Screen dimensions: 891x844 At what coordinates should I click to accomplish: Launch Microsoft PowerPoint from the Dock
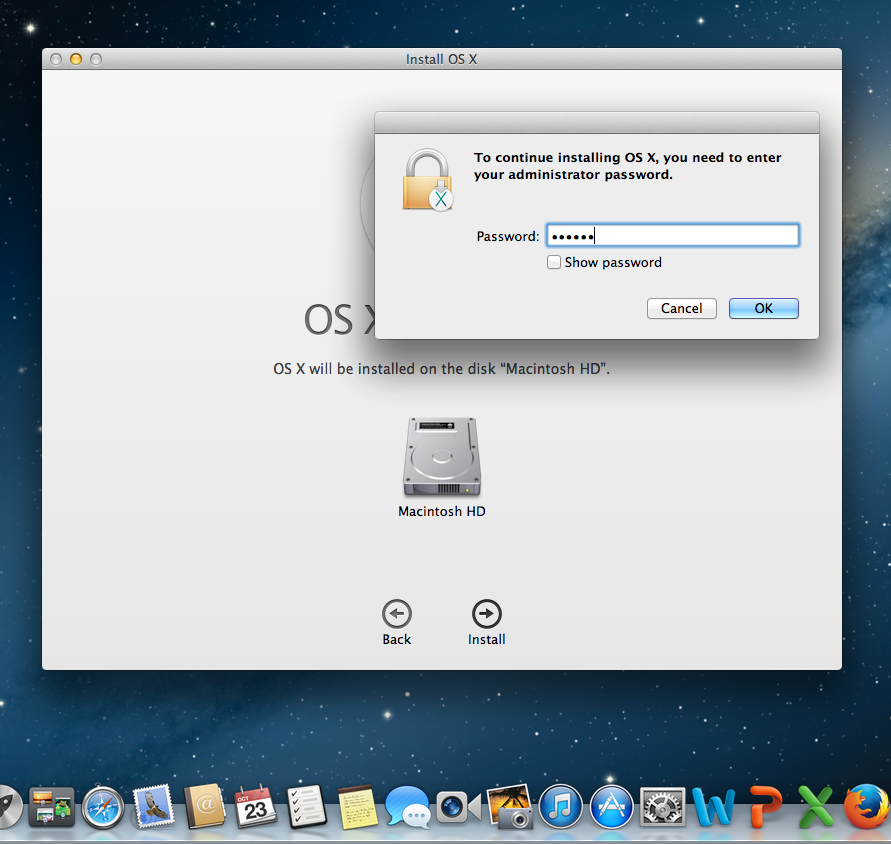(x=765, y=807)
